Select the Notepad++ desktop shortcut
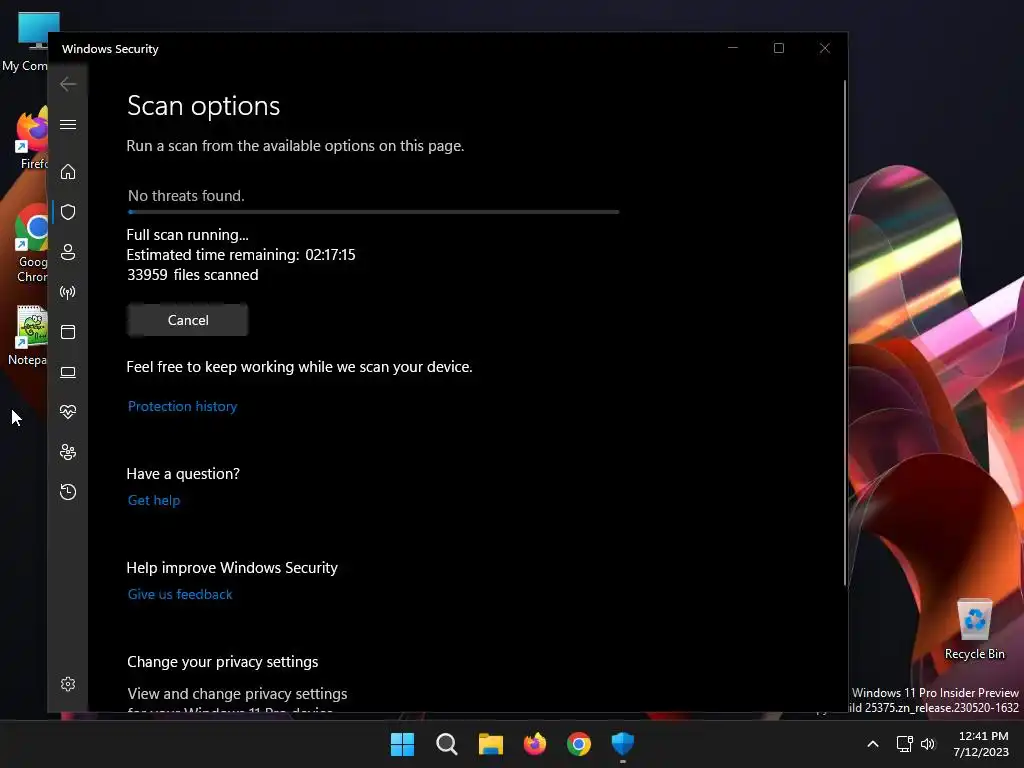 pyautogui.click(x=28, y=336)
